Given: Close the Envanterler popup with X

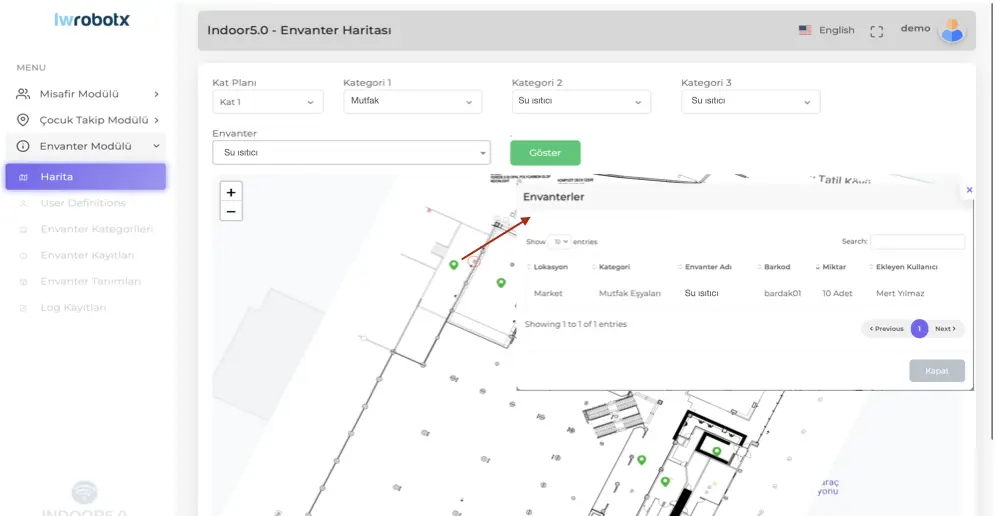Looking at the screenshot, I should (x=969, y=190).
